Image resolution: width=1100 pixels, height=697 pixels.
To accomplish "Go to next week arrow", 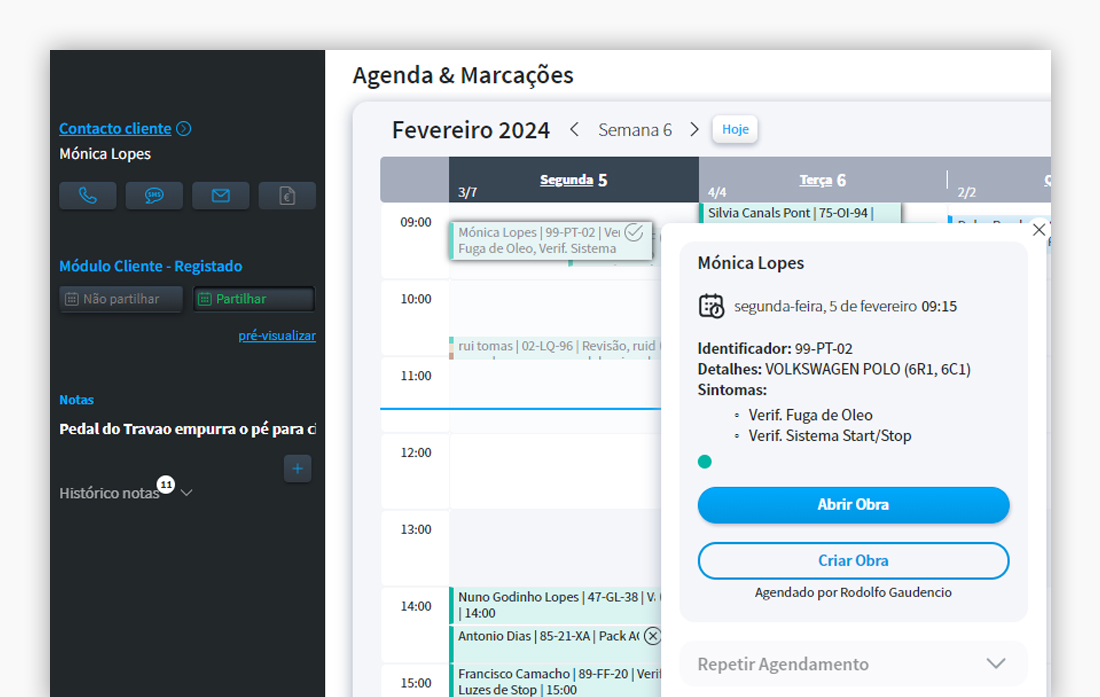I will 694,130.
